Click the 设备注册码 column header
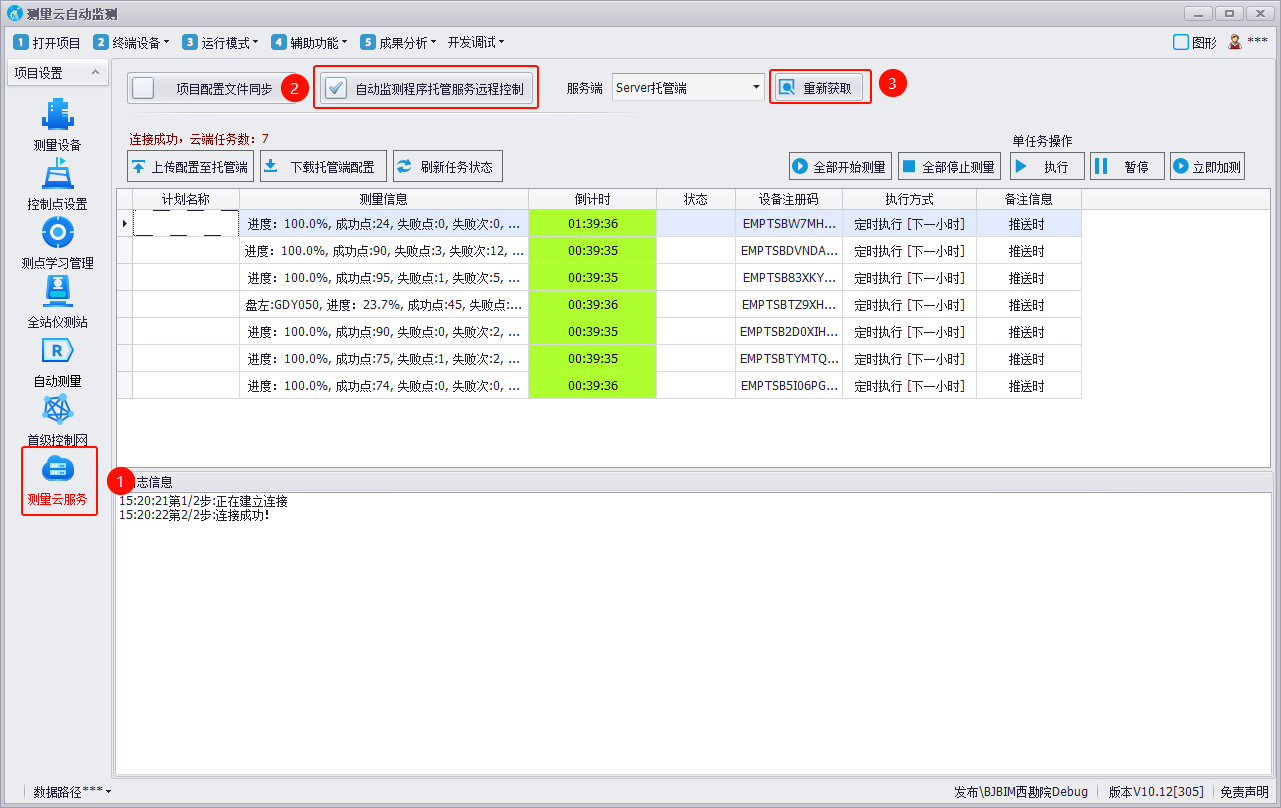The width and height of the screenshot is (1281, 808). (788, 199)
